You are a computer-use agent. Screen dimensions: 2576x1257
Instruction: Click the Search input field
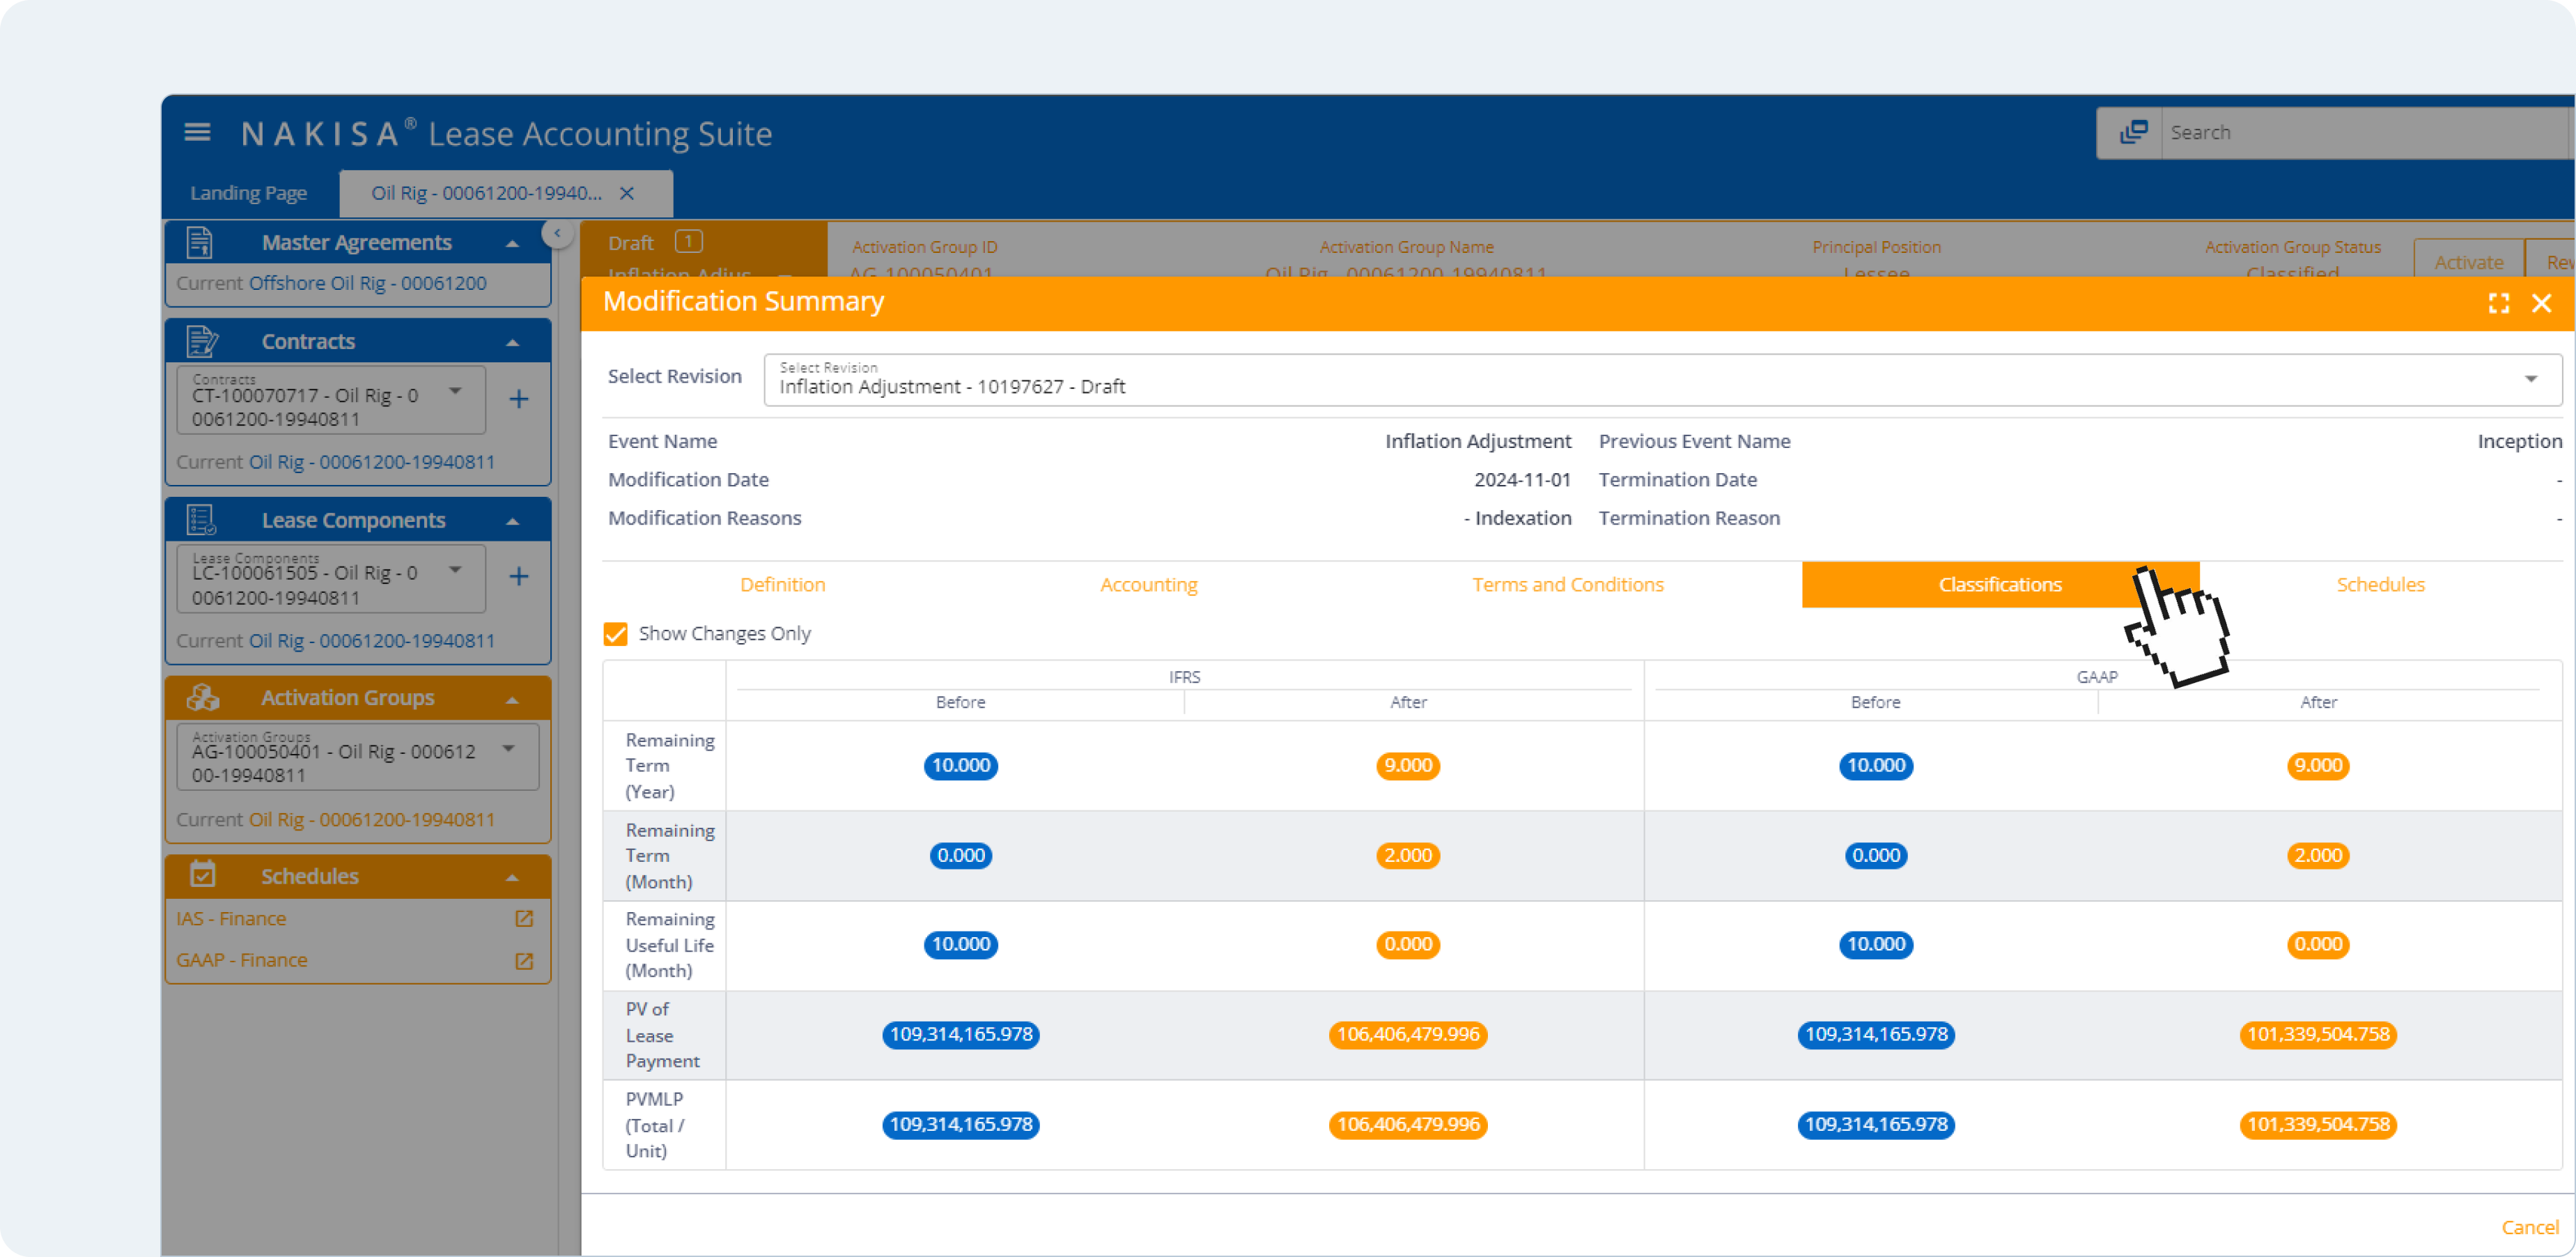2366,132
